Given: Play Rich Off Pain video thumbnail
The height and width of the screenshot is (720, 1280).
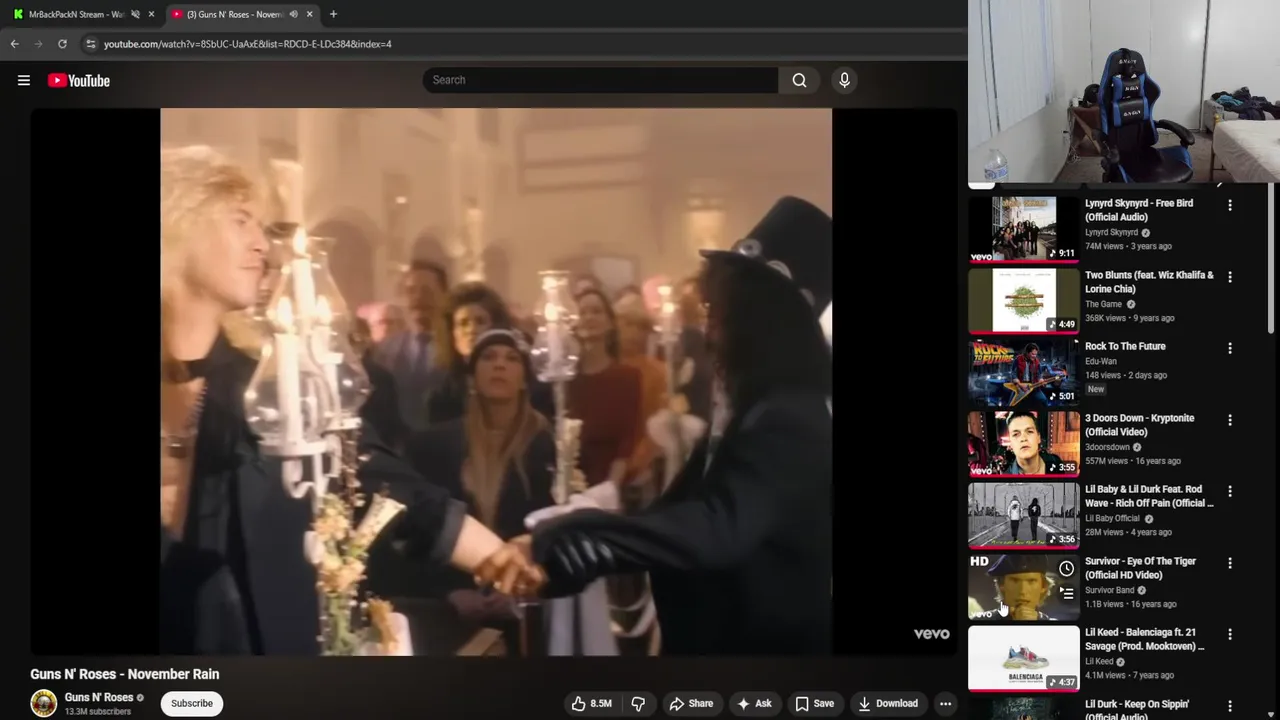Looking at the screenshot, I should (x=1024, y=515).
